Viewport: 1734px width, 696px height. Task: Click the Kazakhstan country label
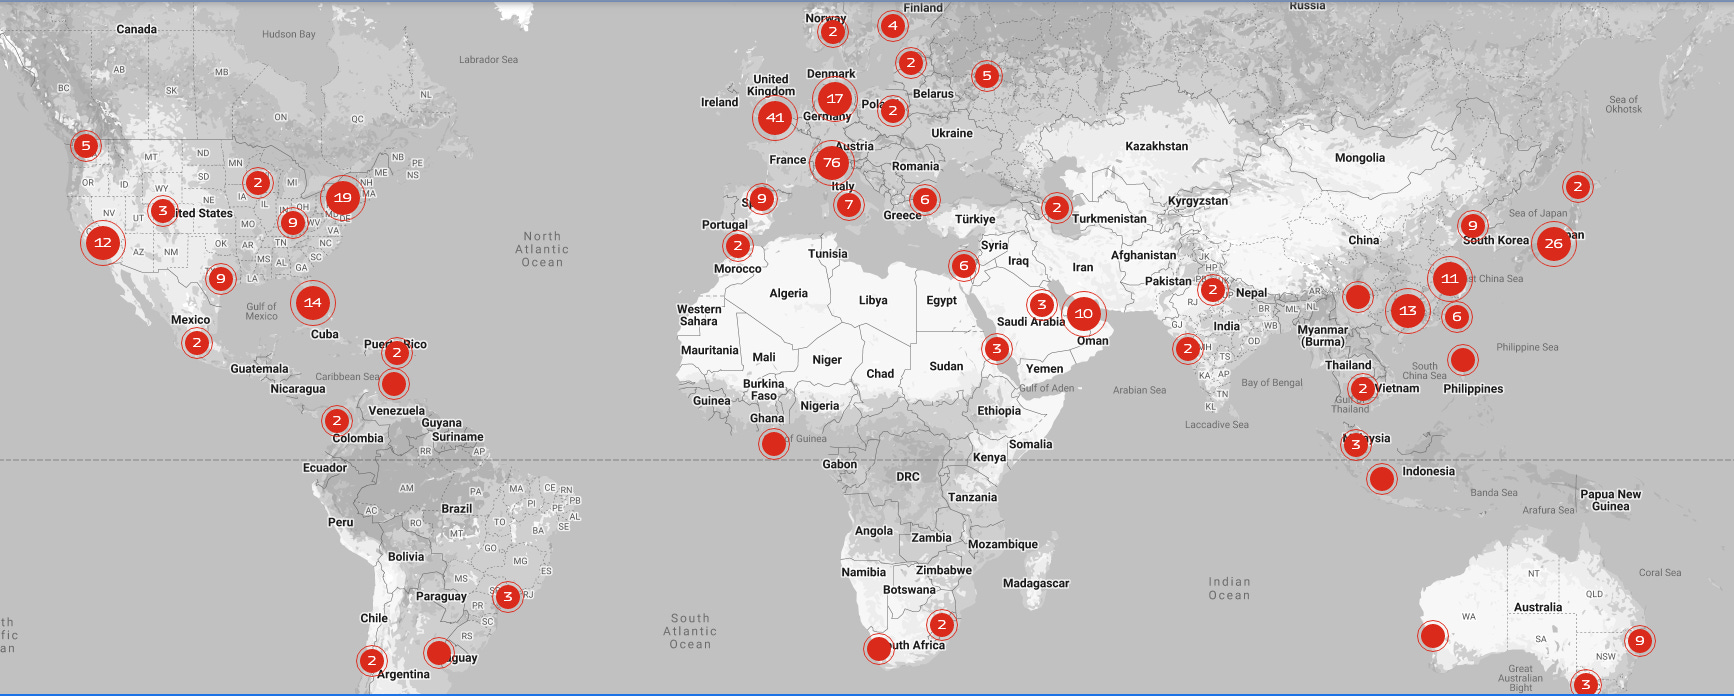(x=1157, y=146)
